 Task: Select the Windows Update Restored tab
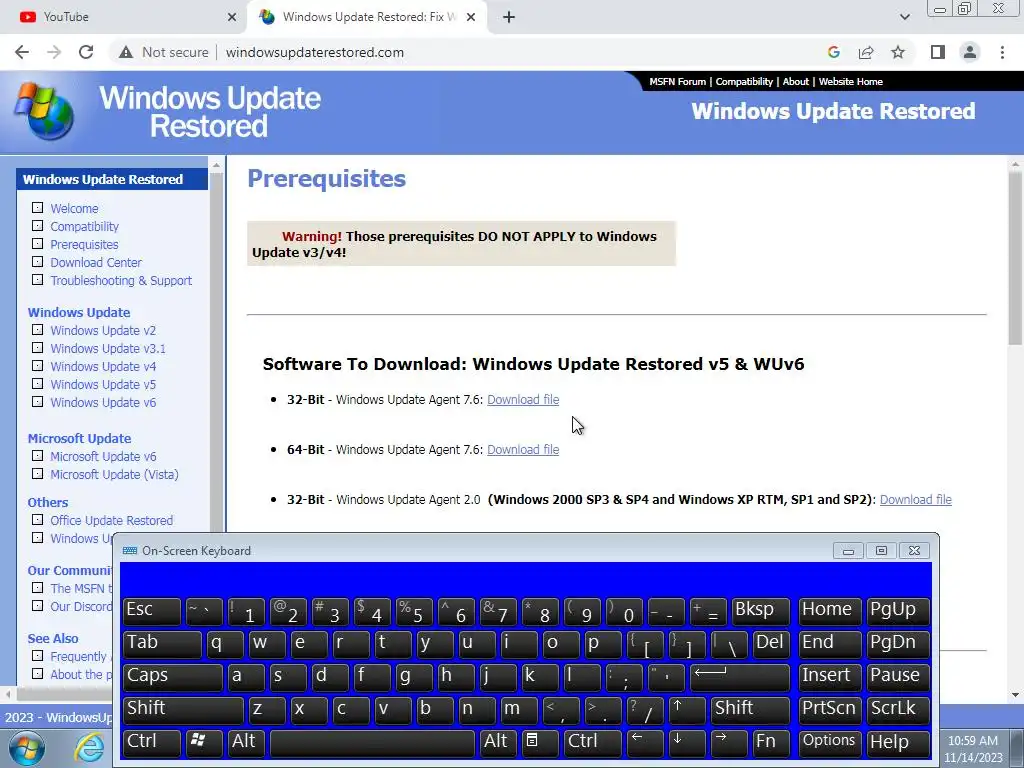click(x=366, y=17)
